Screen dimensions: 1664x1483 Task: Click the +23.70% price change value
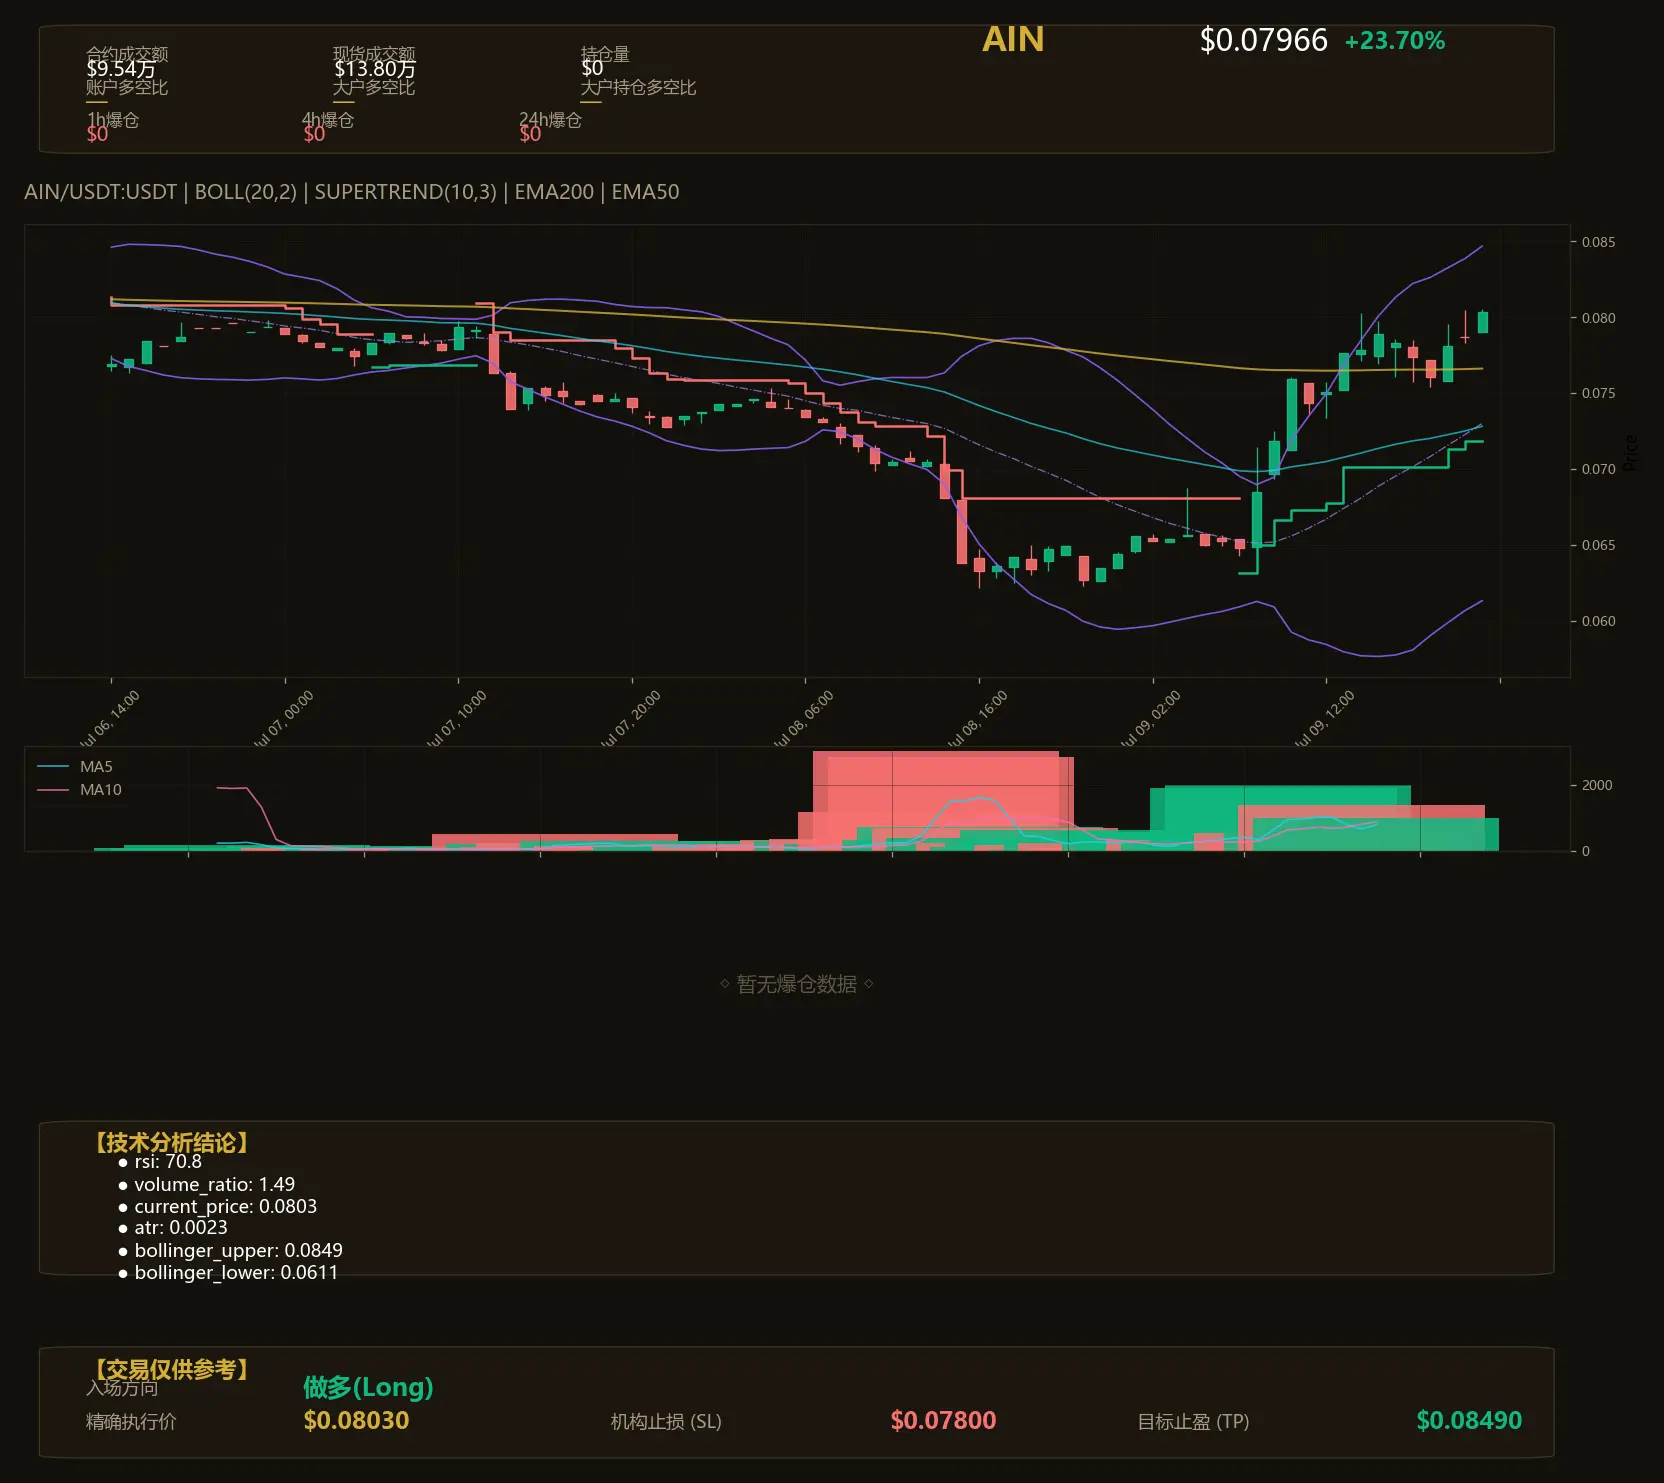(x=1394, y=41)
